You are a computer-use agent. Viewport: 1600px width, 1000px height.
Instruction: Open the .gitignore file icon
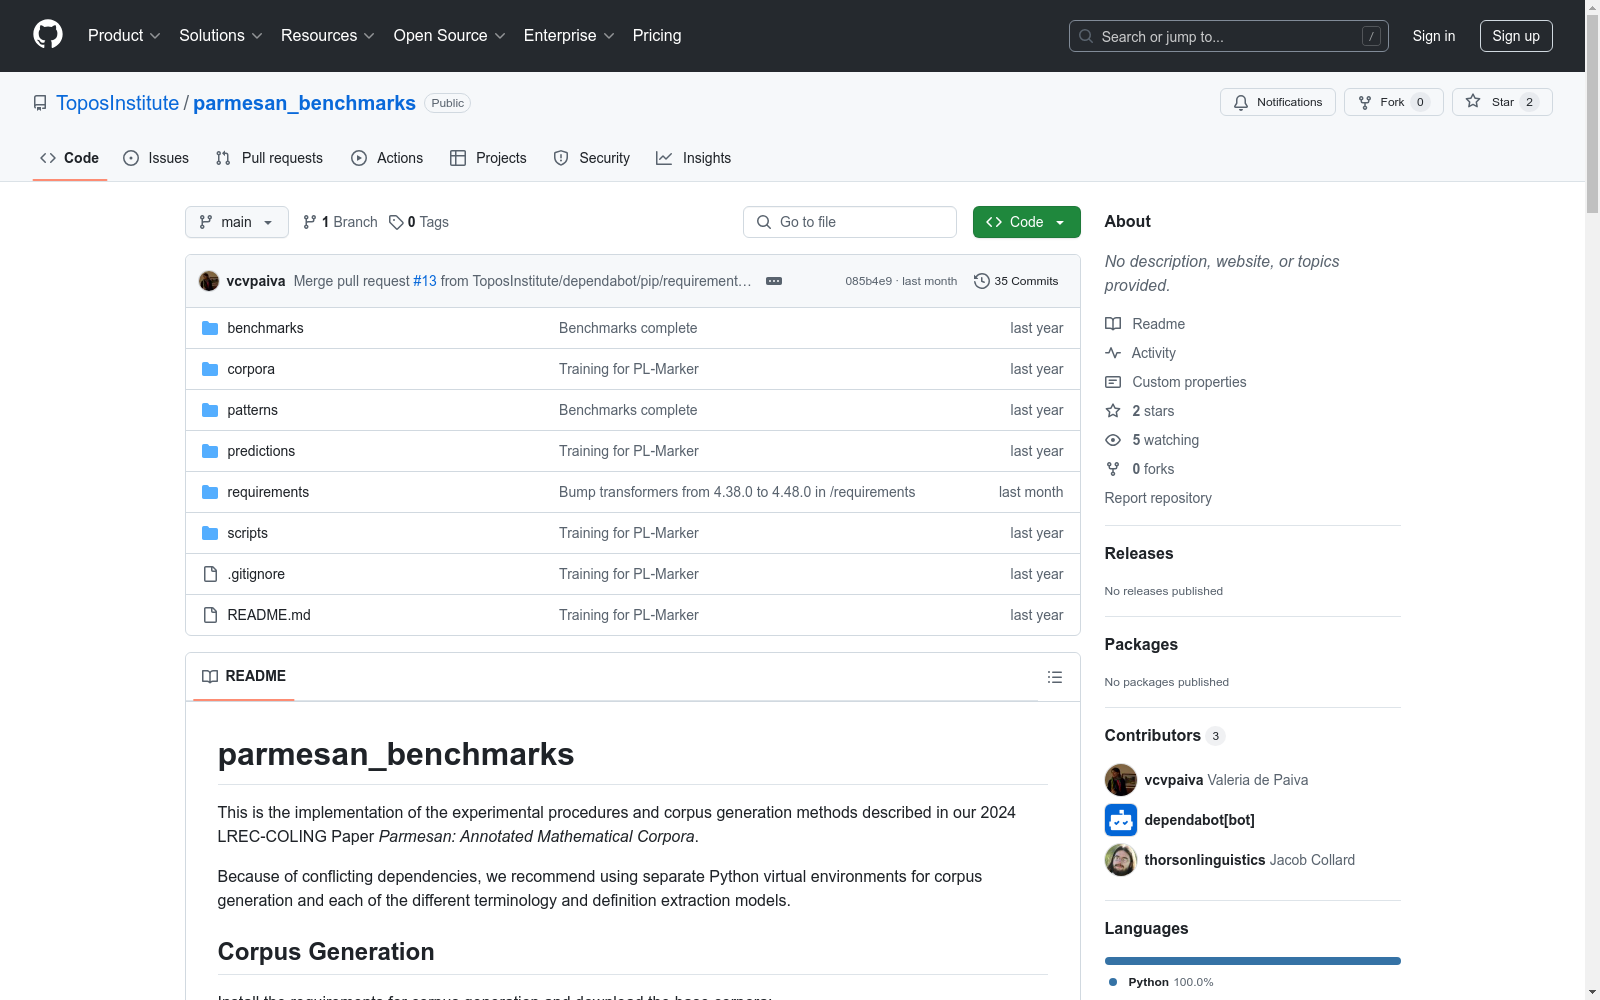coord(210,574)
